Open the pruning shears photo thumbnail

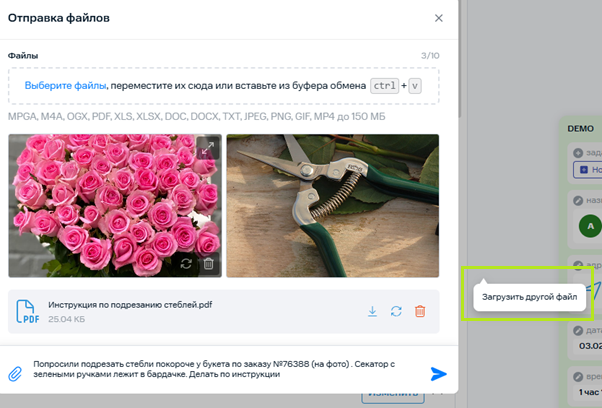coord(332,205)
